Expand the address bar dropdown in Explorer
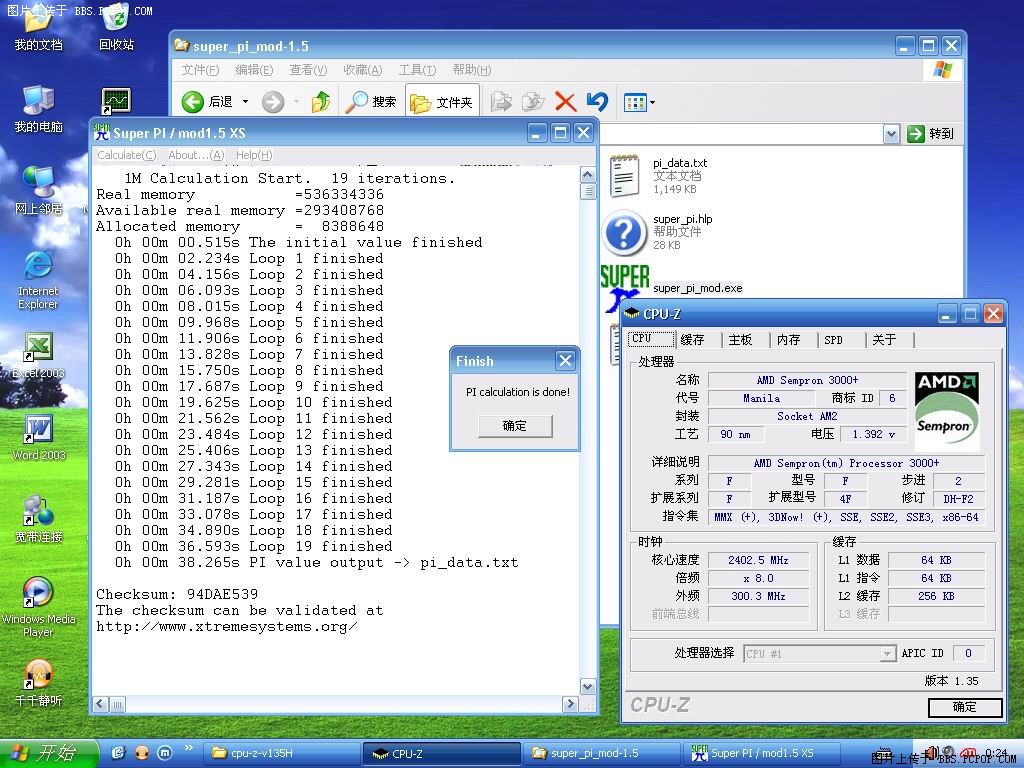This screenshot has height=768, width=1024. (x=891, y=134)
